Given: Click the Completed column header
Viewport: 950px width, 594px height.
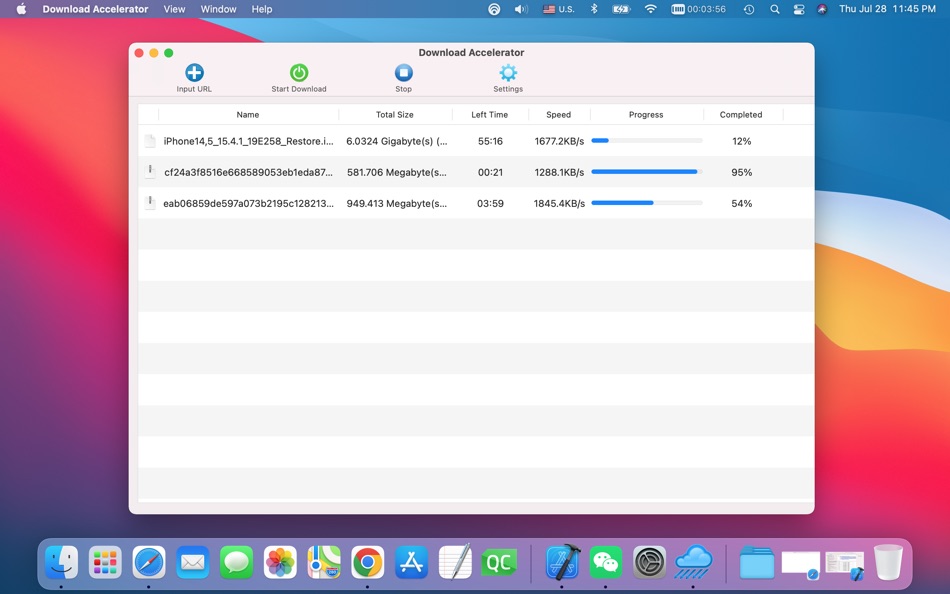Looking at the screenshot, I should point(741,115).
